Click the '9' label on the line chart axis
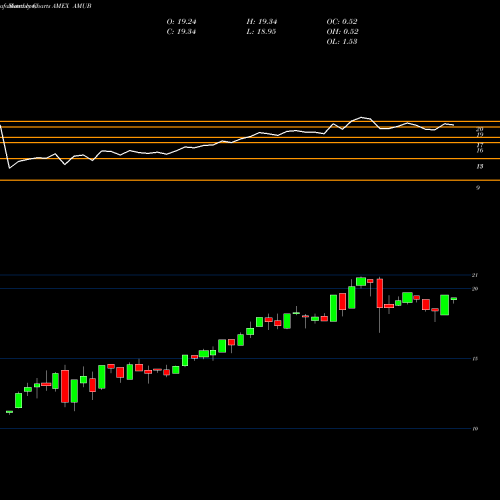The image size is (500, 500). tap(478, 188)
